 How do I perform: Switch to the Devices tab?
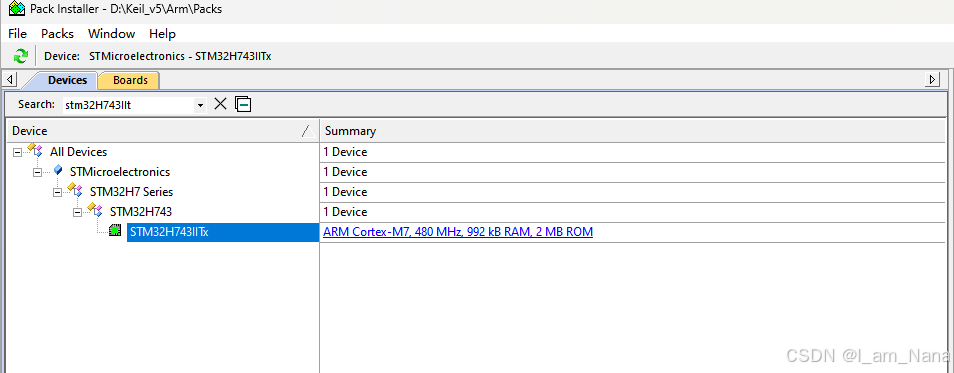[x=67, y=80]
